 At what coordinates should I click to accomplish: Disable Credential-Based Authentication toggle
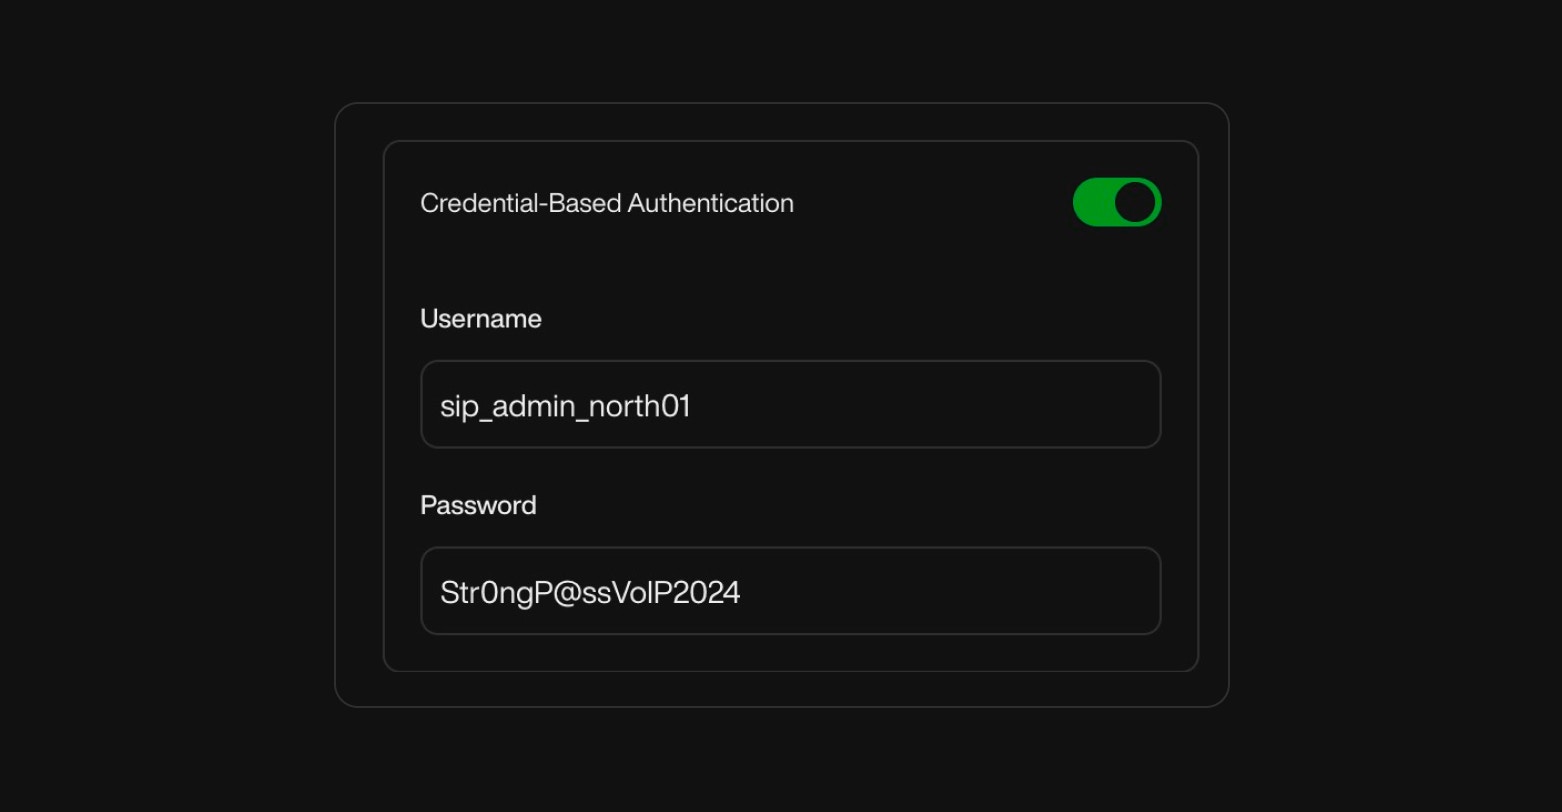coord(1116,202)
